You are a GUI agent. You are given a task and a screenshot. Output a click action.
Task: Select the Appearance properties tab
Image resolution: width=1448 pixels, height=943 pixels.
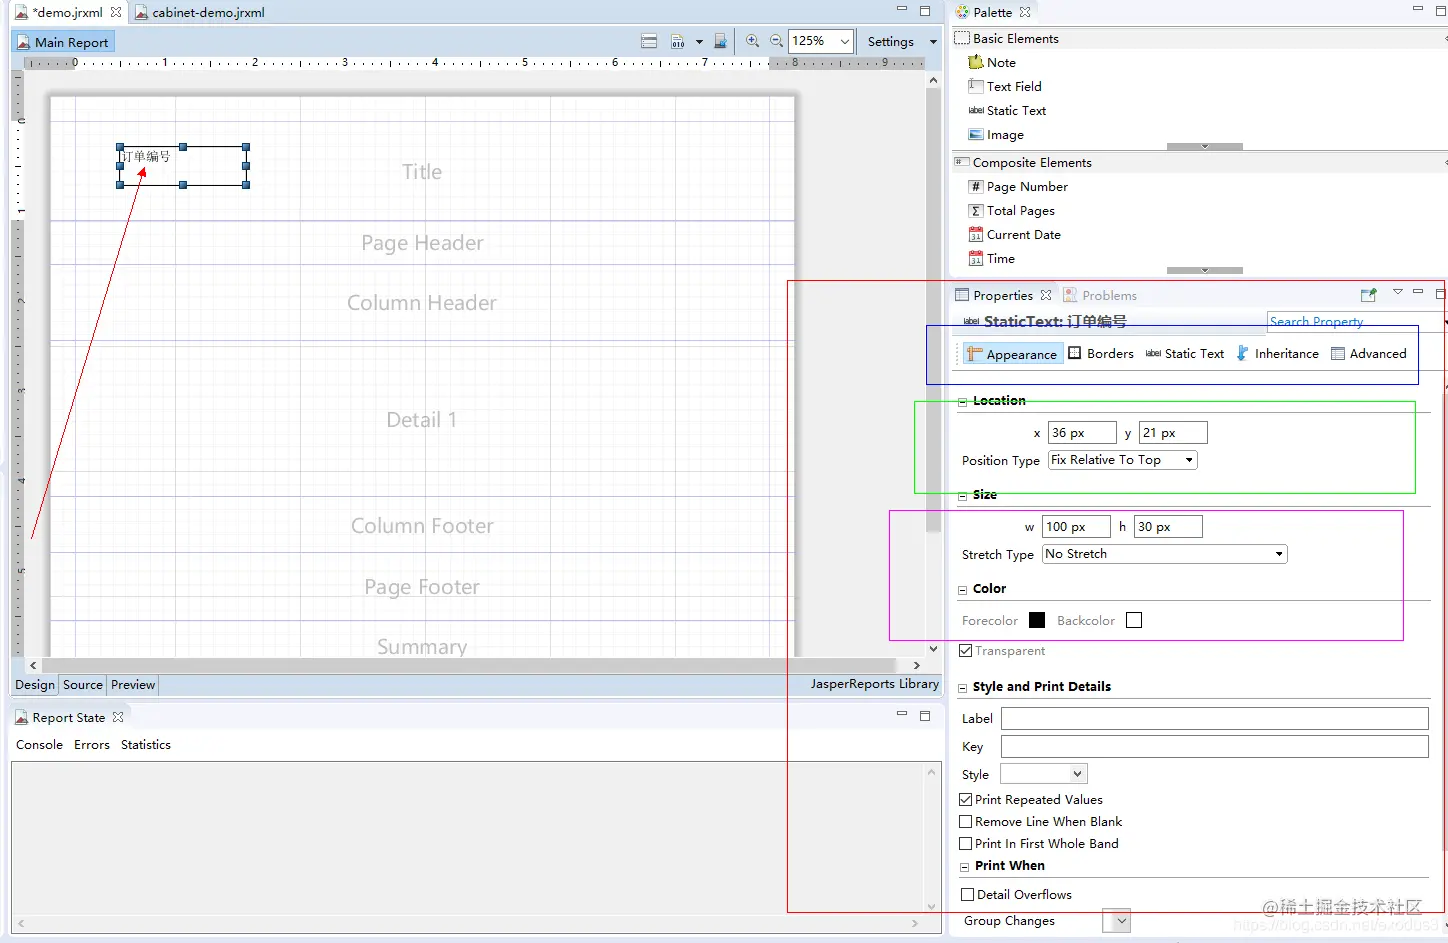pyautogui.click(x=1012, y=354)
